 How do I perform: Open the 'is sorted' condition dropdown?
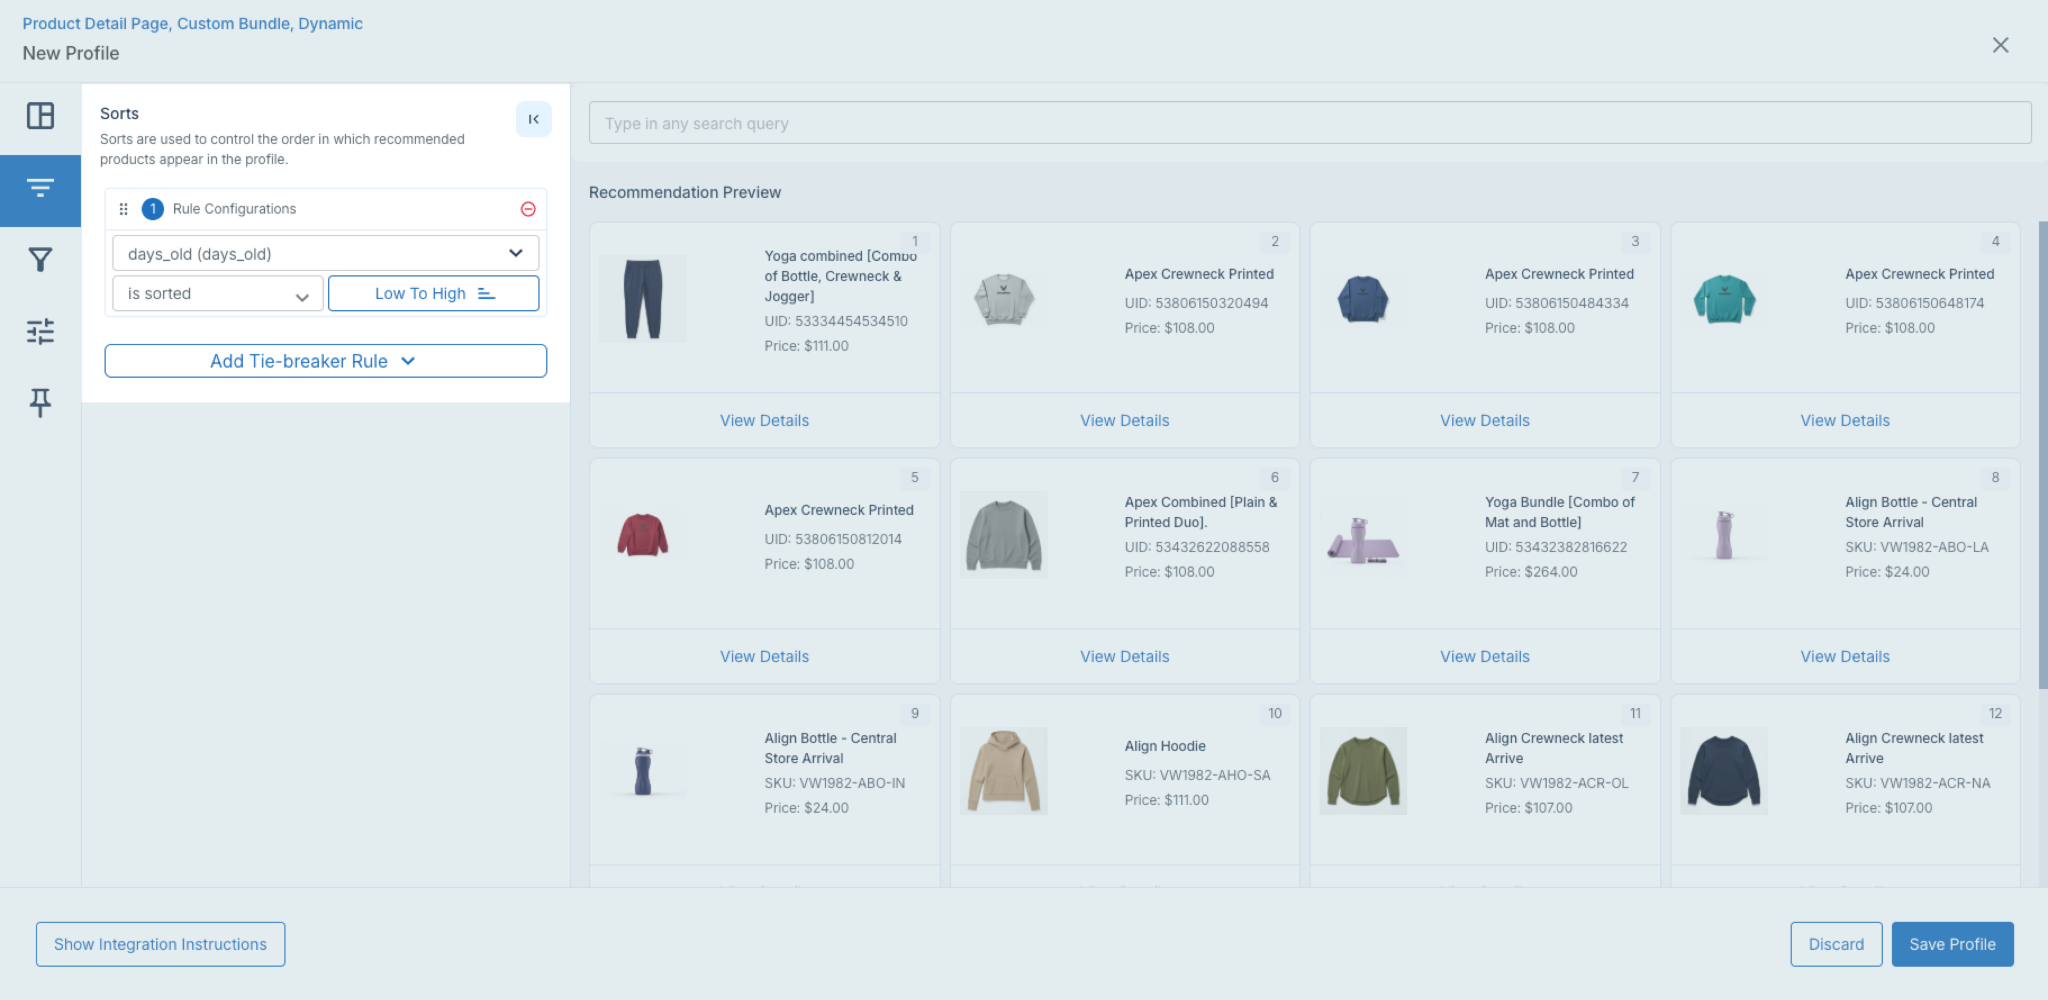(x=218, y=293)
